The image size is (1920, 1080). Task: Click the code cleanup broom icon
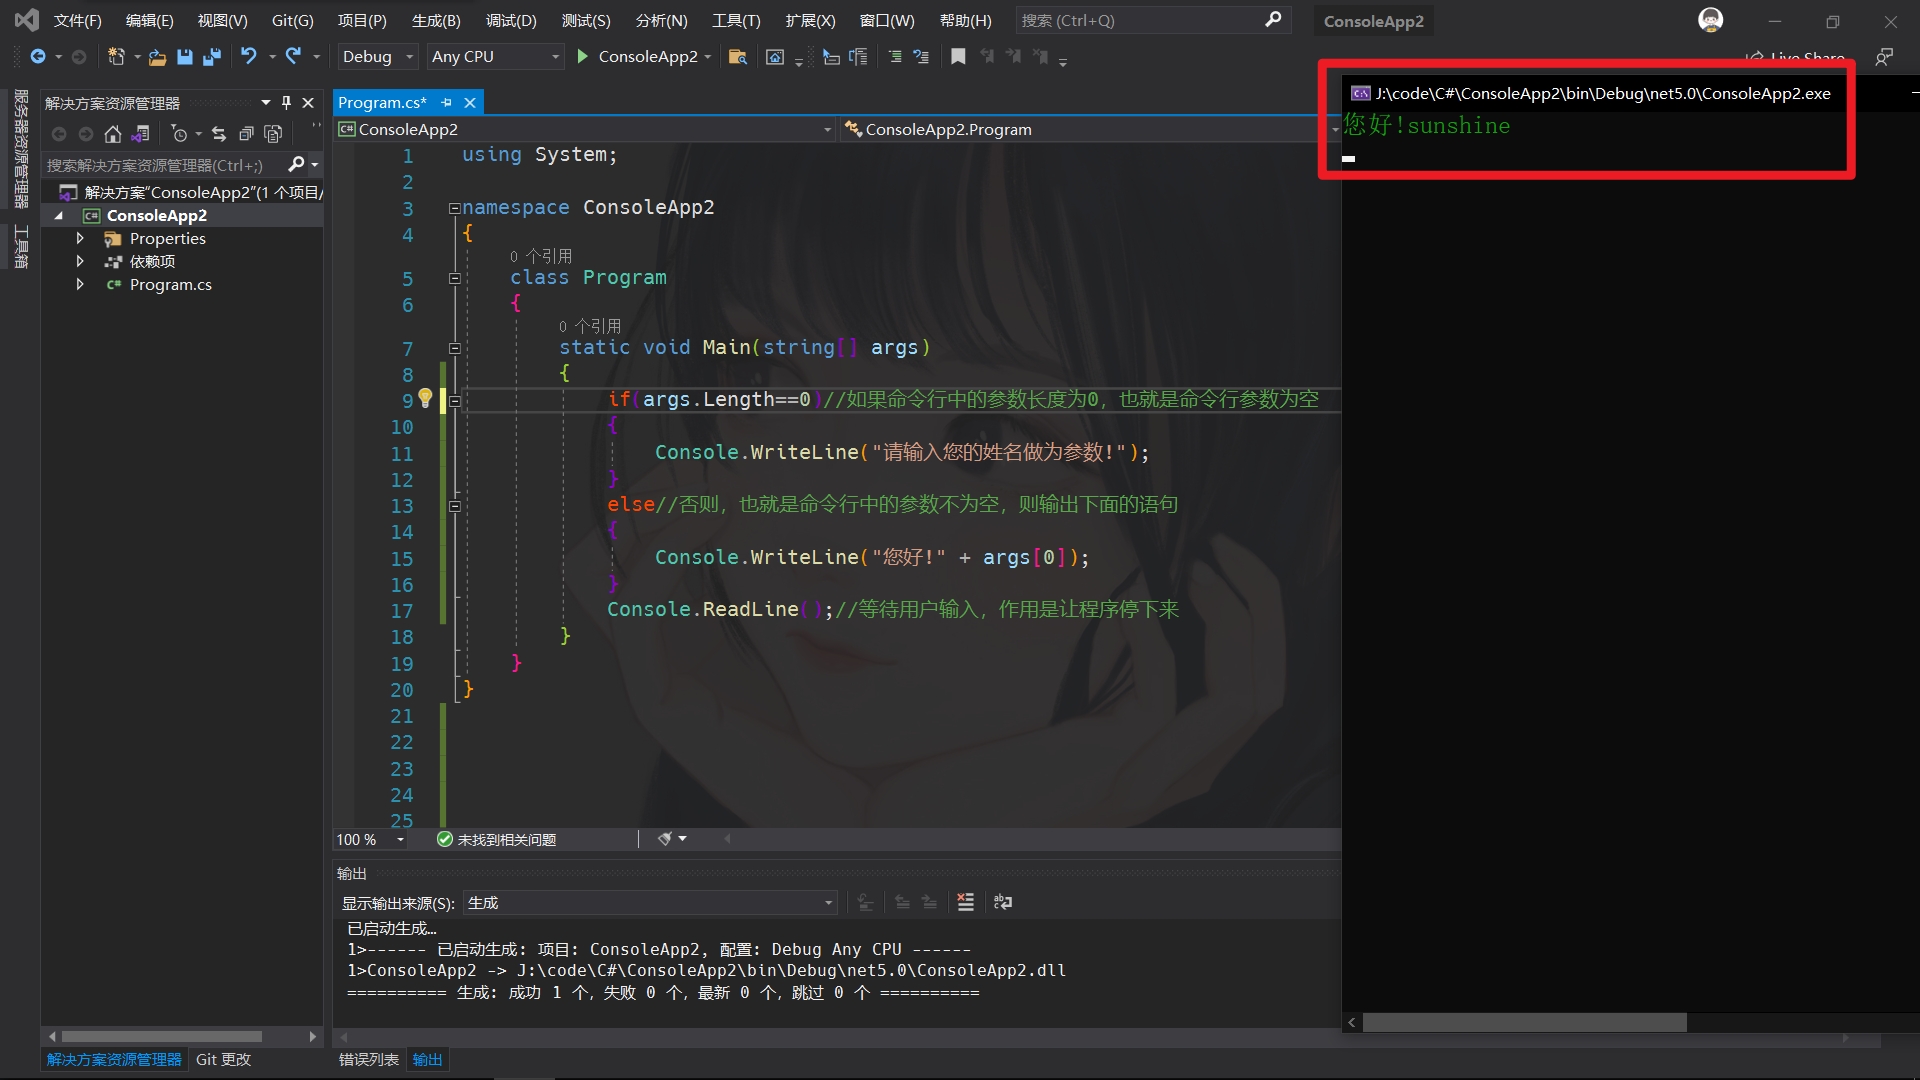coord(664,839)
